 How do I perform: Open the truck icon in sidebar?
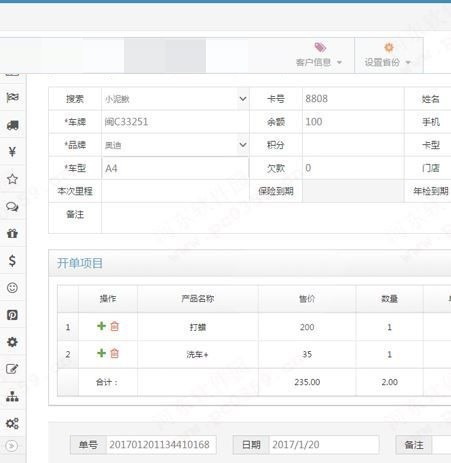pyautogui.click(x=12, y=125)
